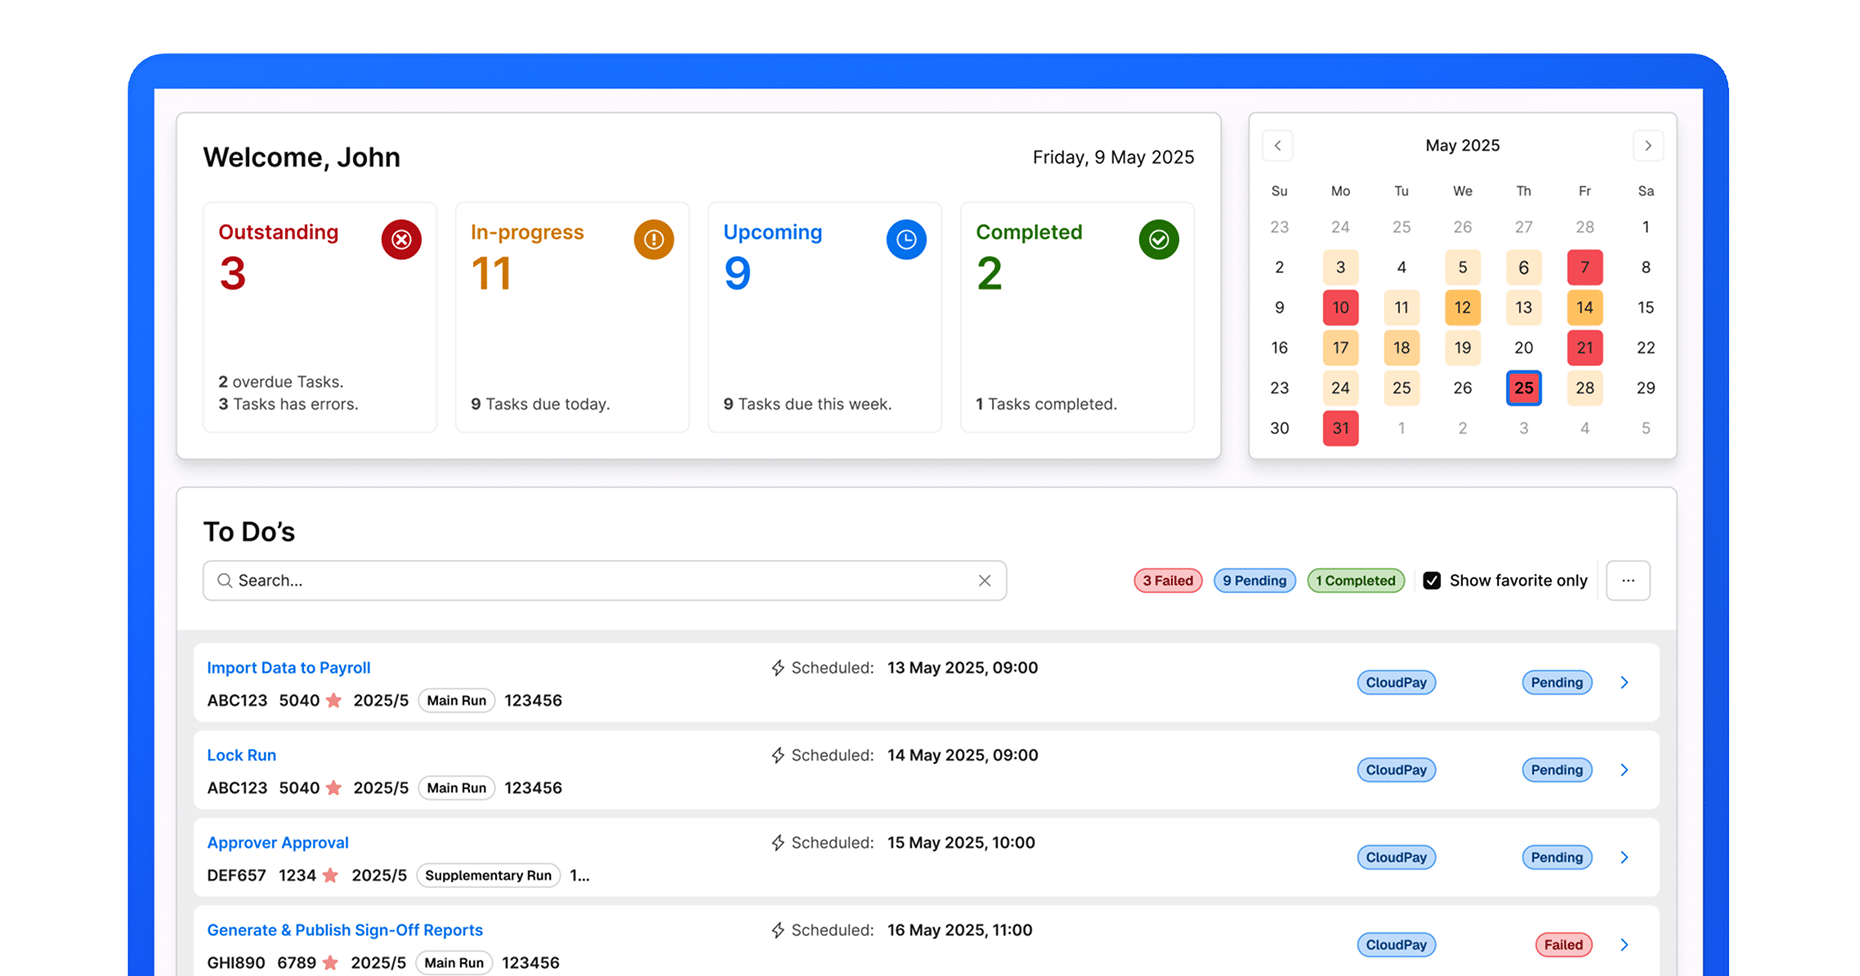Click GHI890 code in Sign-Off Reports row

[x=236, y=962]
